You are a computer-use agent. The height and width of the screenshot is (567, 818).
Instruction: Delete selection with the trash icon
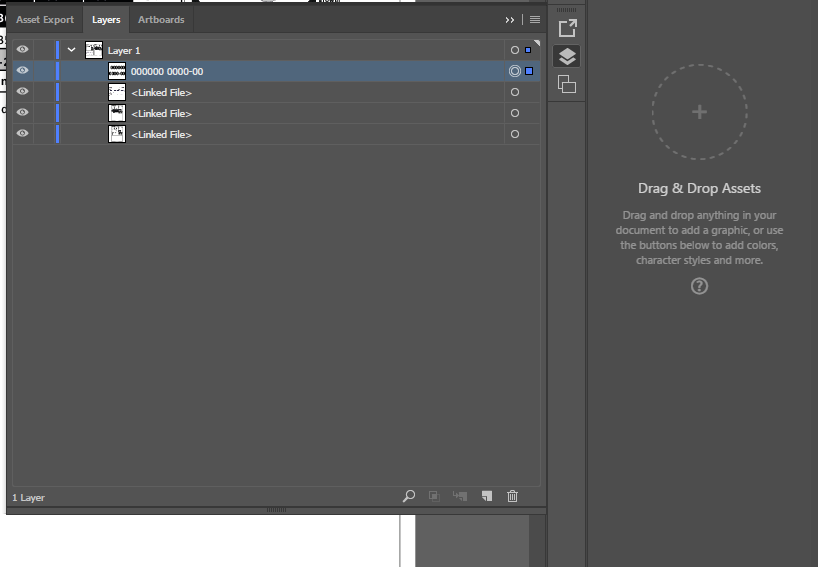click(x=512, y=496)
